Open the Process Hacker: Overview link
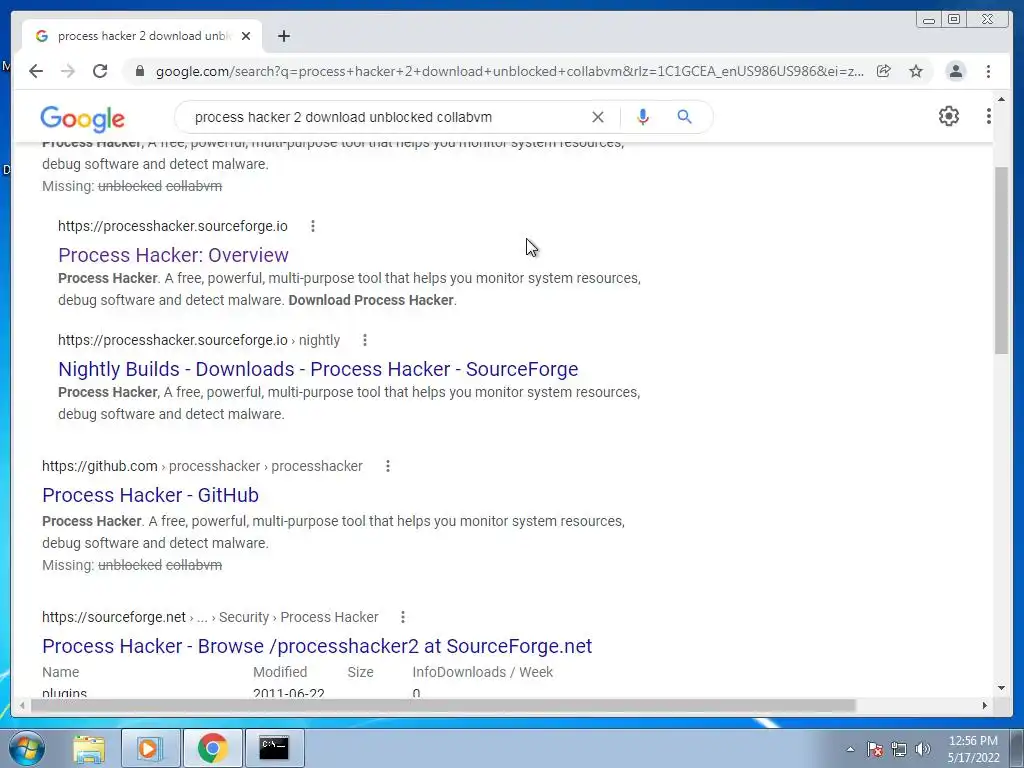The width and height of the screenshot is (1024, 768). click(173, 255)
